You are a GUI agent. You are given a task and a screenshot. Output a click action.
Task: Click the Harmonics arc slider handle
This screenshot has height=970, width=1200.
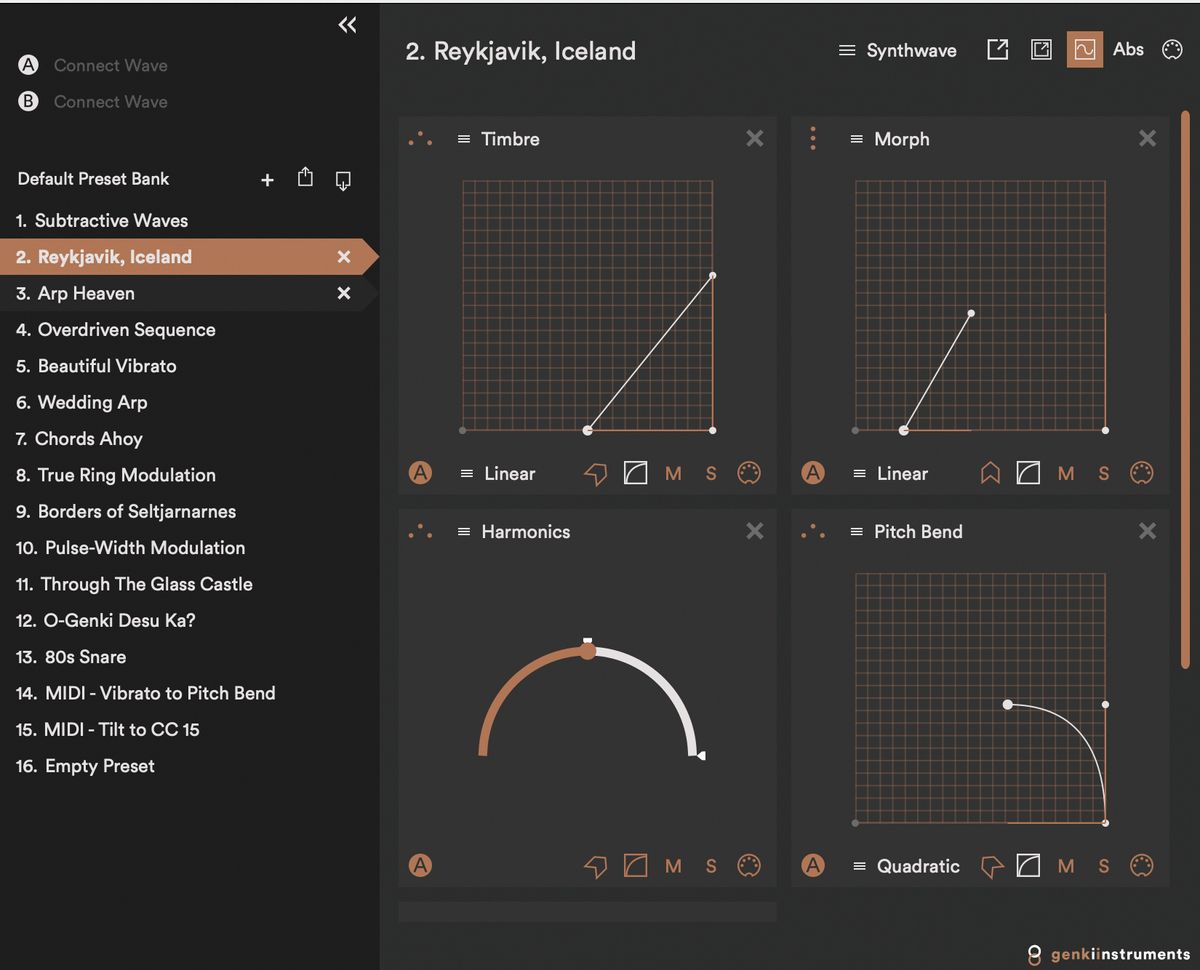588,651
